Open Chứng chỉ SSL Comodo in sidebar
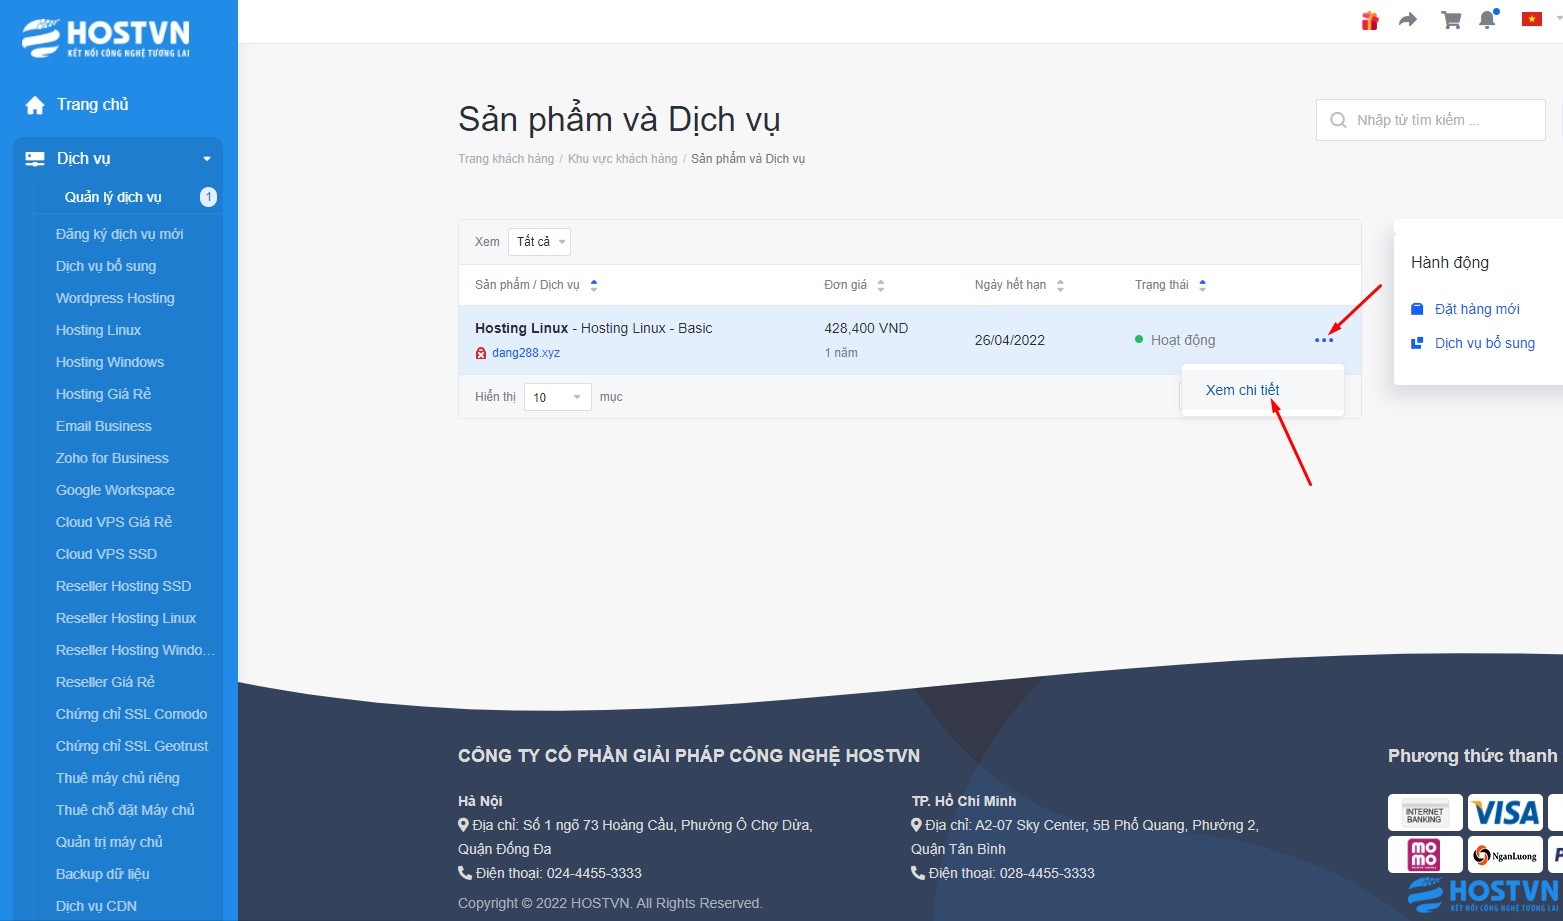The height and width of the screenshot is (921, 1563). click(x=132, y=714)
